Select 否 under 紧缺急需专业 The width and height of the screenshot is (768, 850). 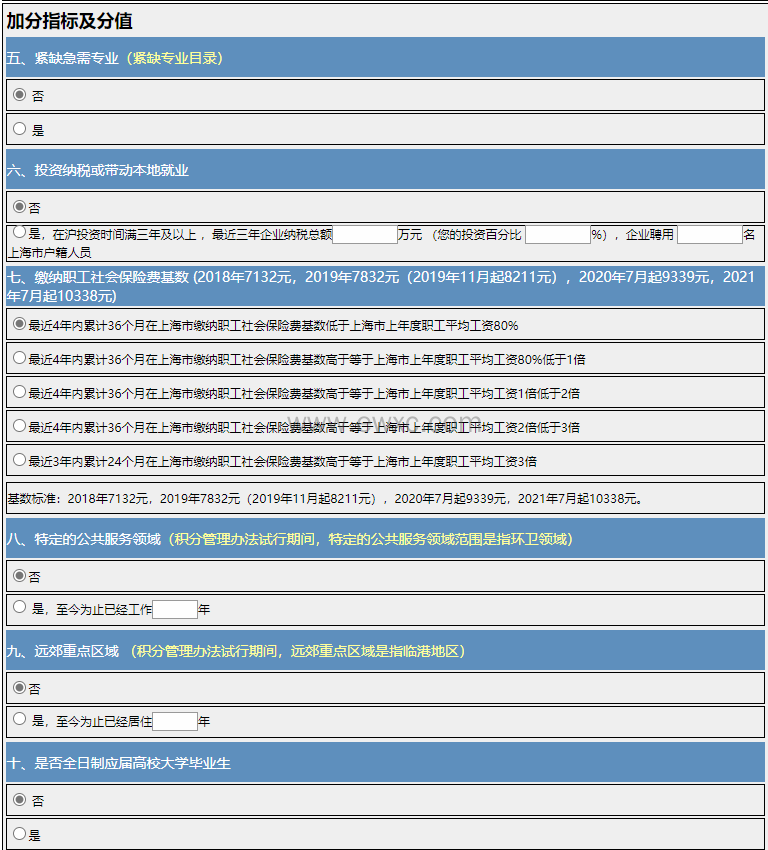click(20, 95)
